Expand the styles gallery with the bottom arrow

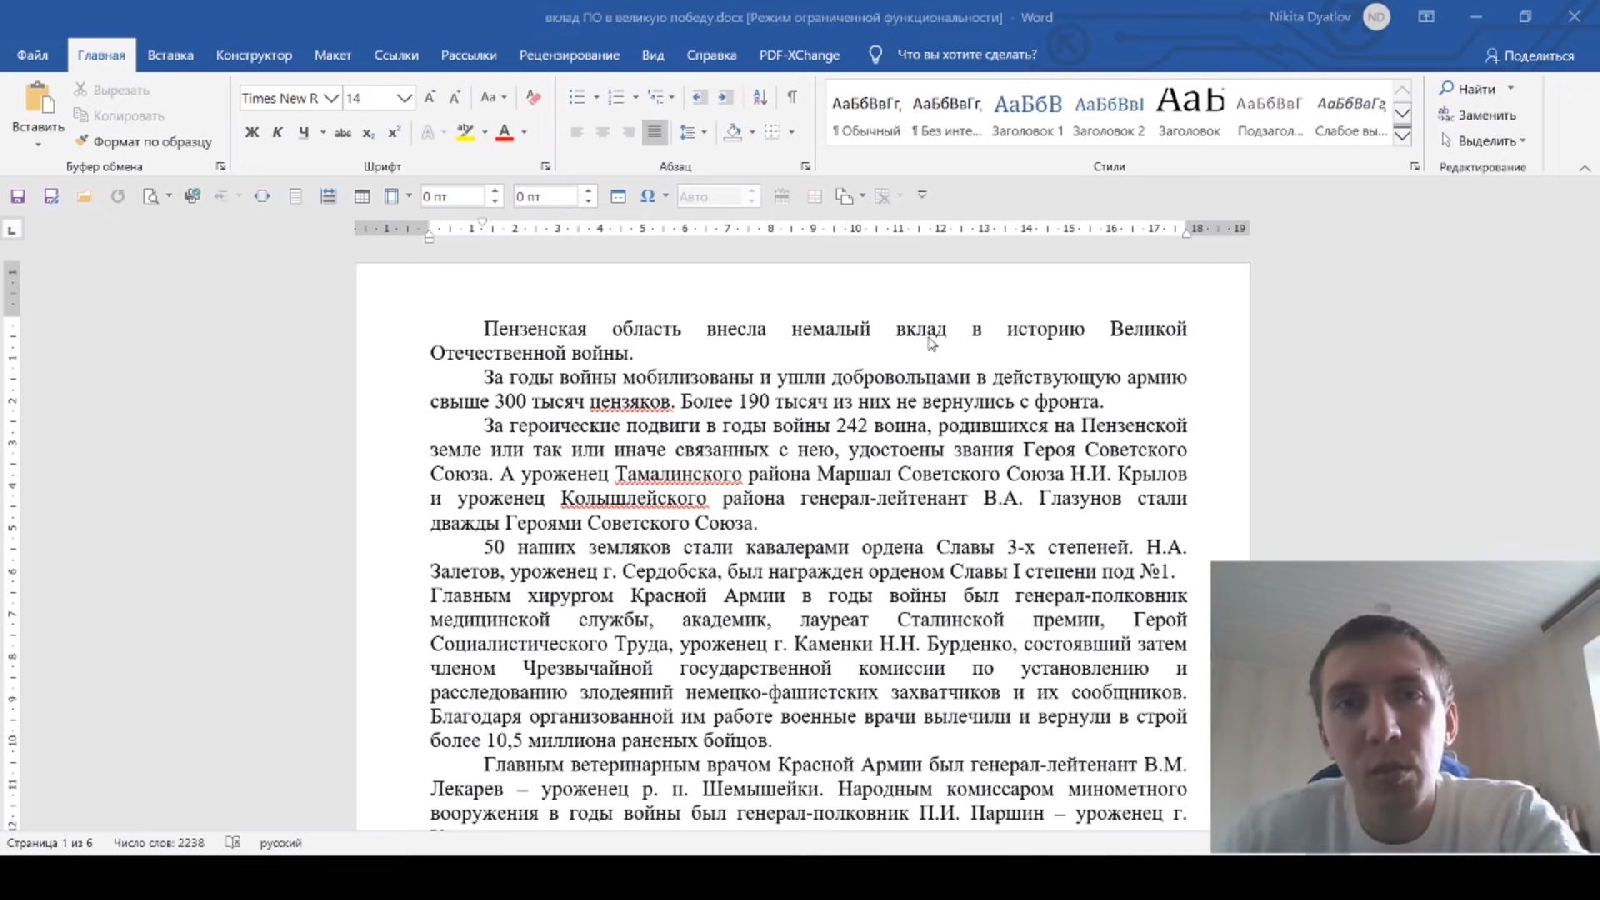pos(1403,134)
